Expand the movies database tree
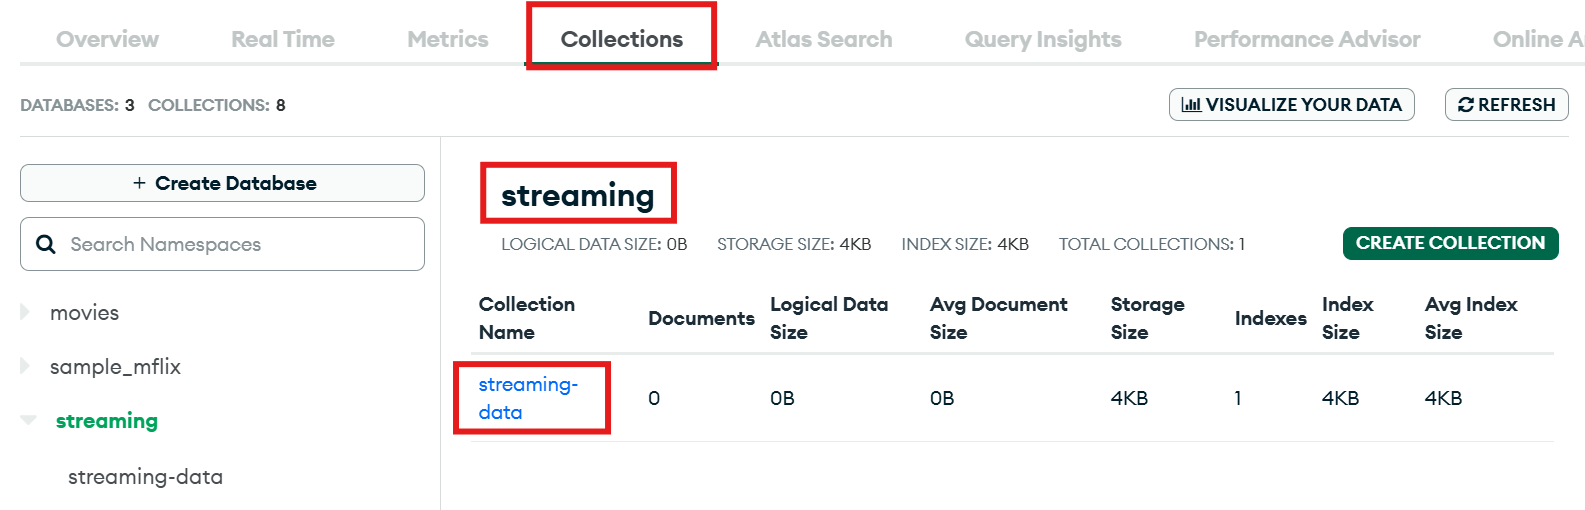1585x510 pixels. click(26, 313)
